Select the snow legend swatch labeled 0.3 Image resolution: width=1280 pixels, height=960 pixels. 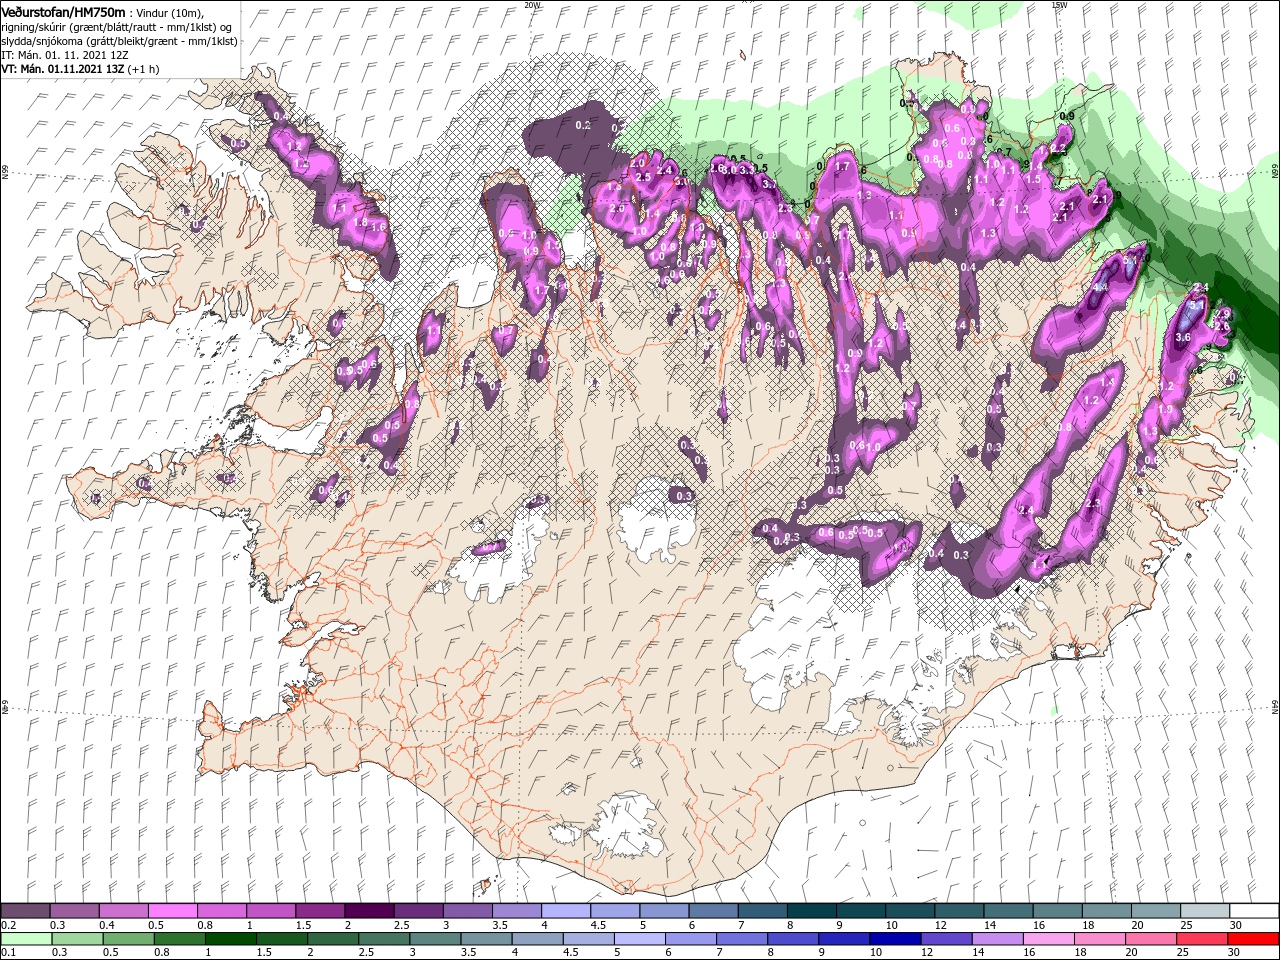(x=74, y=911)
